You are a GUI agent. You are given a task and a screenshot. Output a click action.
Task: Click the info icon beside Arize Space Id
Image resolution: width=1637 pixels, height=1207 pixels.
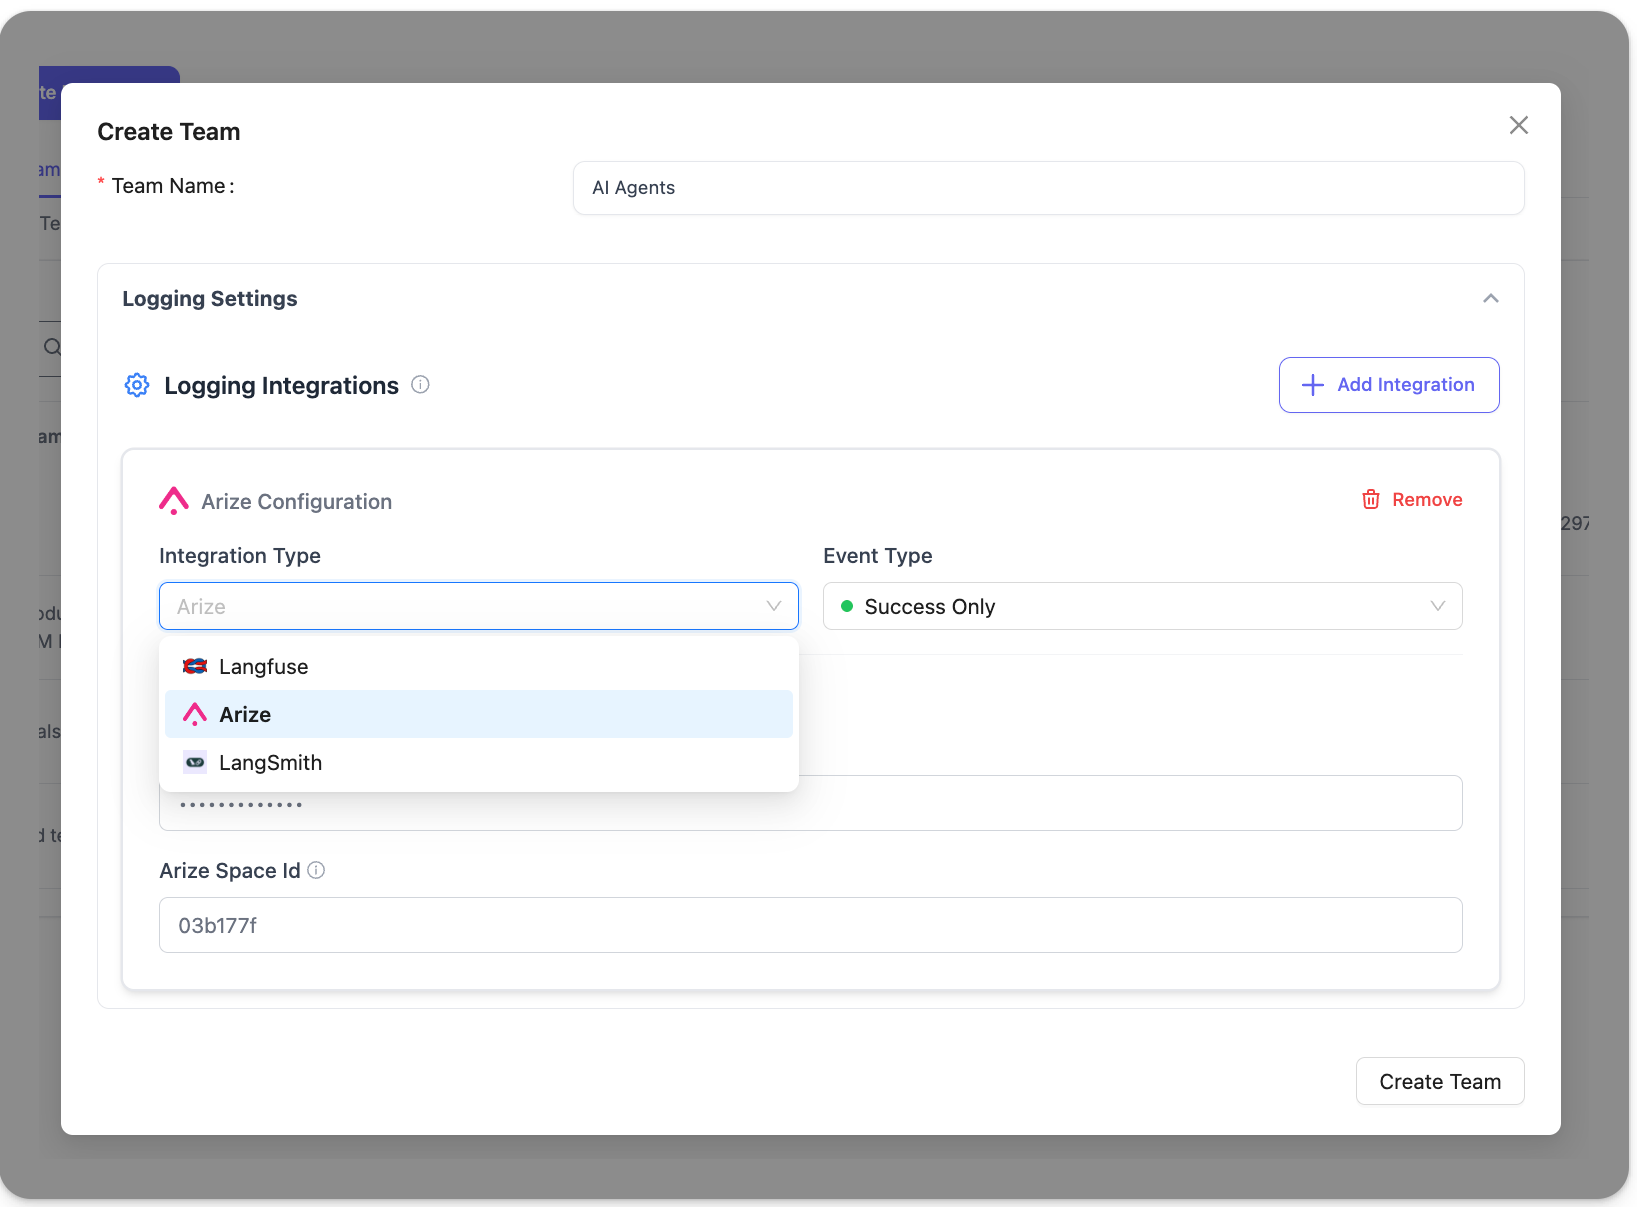click(x=316, y=870)
